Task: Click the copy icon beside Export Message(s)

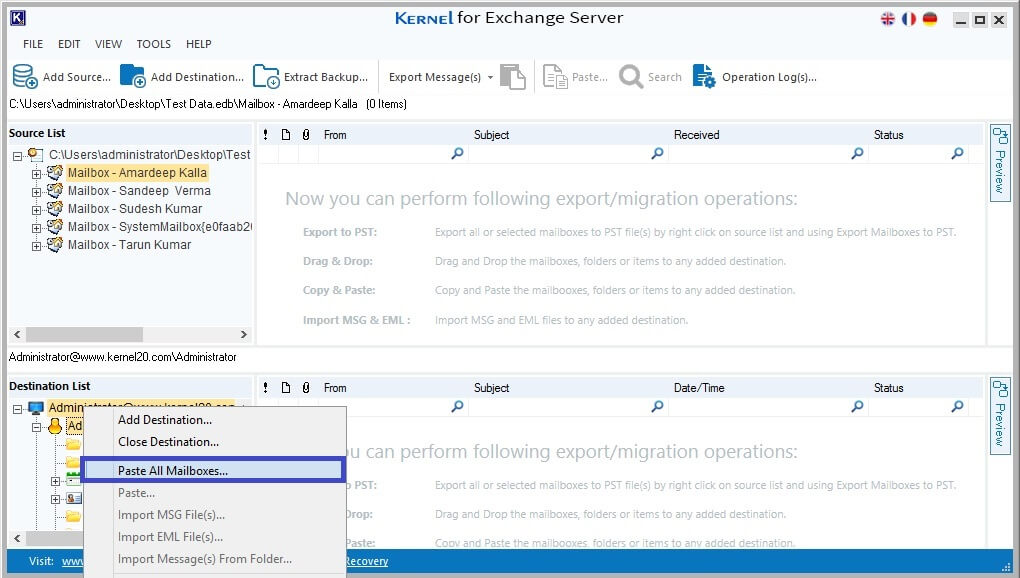Action: 513,77
